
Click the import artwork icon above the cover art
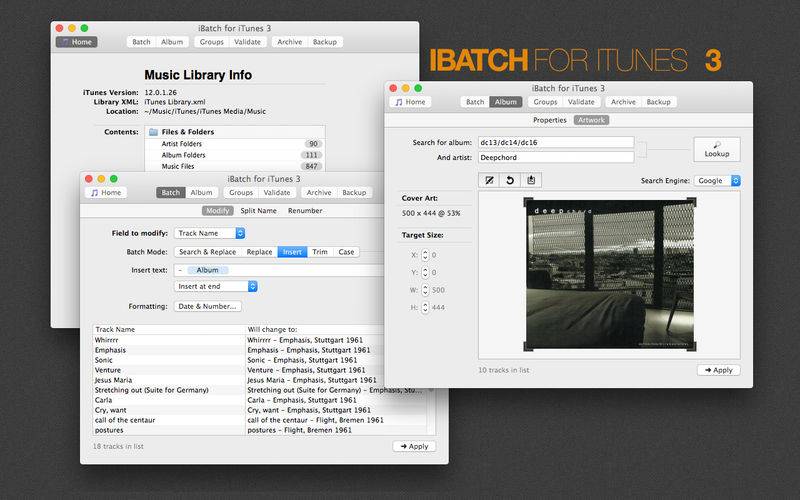click(x=531, y=180)
